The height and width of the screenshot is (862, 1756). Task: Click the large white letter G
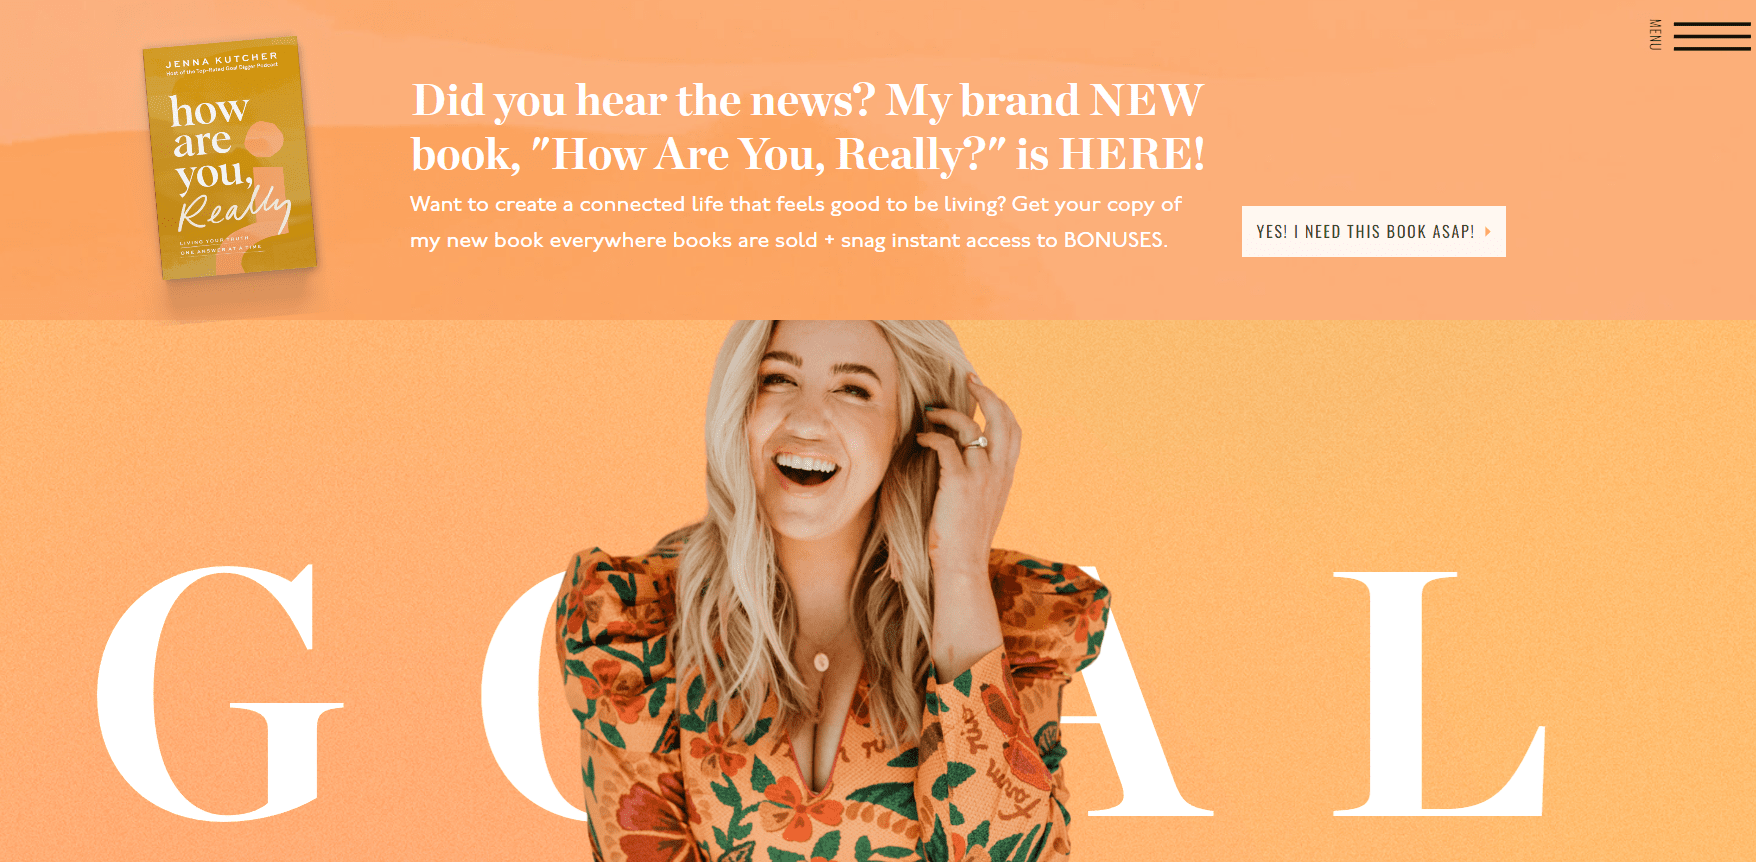click(220, 692)
